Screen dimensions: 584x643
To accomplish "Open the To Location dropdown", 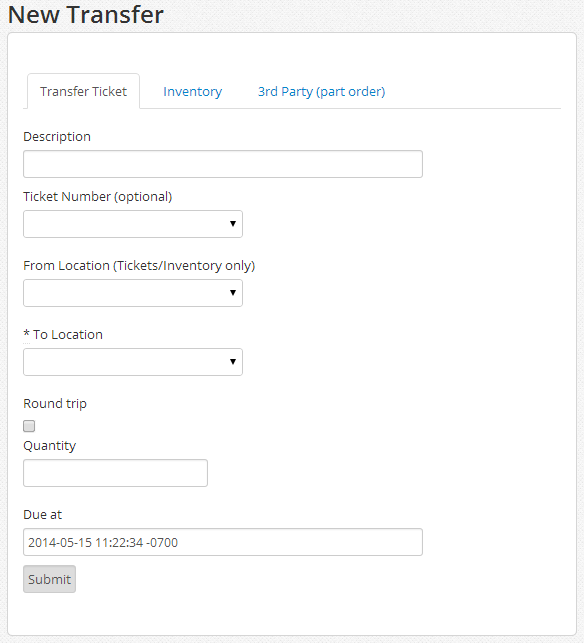I will click(133, 362).
